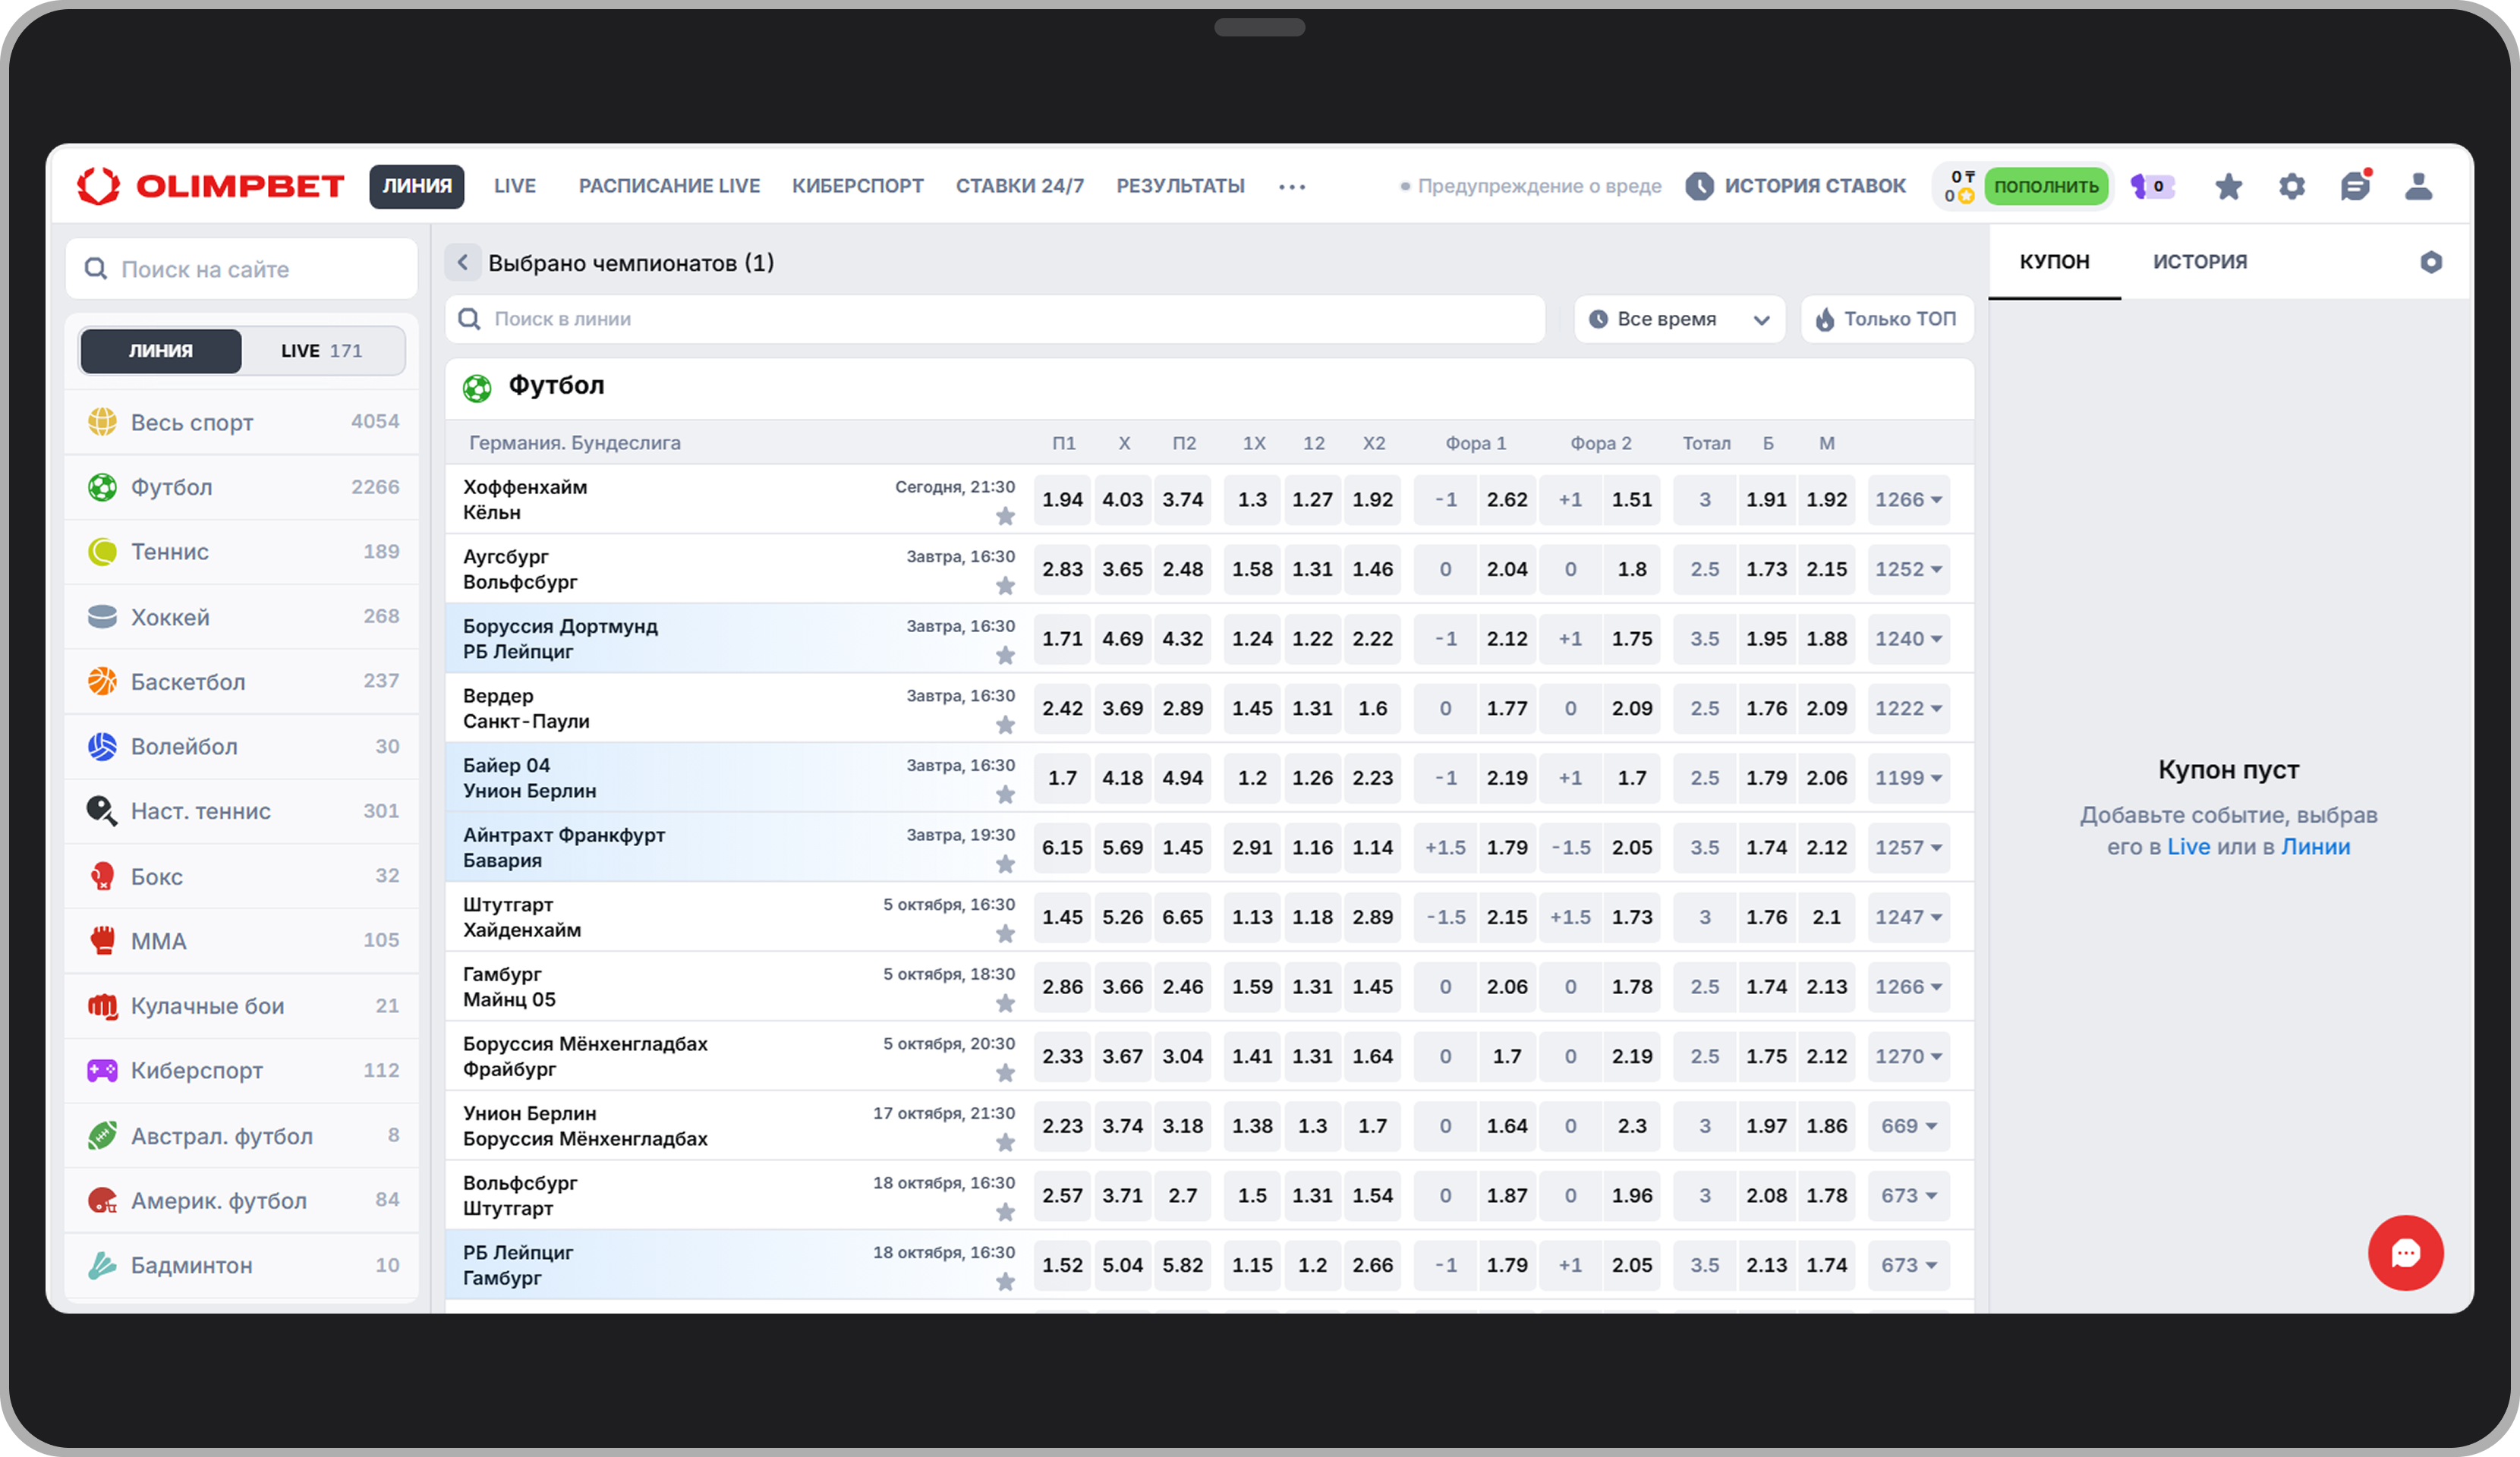Open the user profile icon
This screenshot has width=2520, height=1457.
click(2418, 187)
